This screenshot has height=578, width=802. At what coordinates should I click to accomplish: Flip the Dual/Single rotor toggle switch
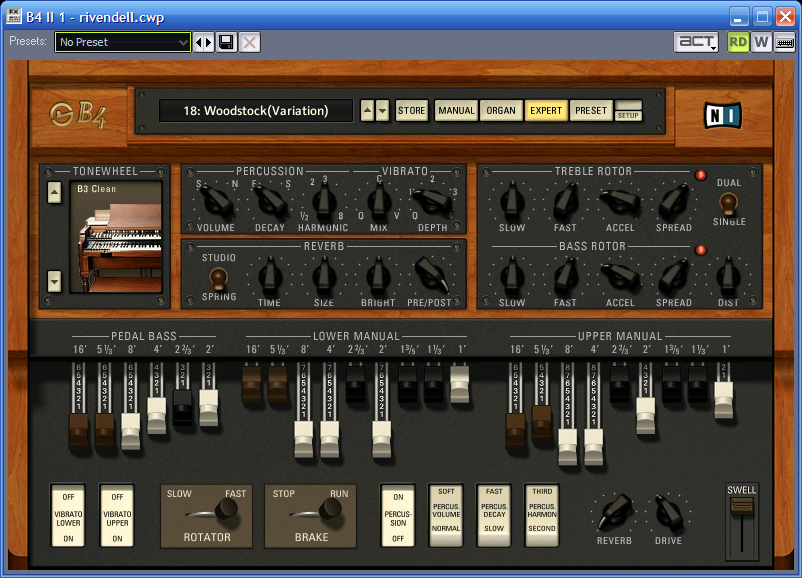pyautogui.click(x=728, y=203)
